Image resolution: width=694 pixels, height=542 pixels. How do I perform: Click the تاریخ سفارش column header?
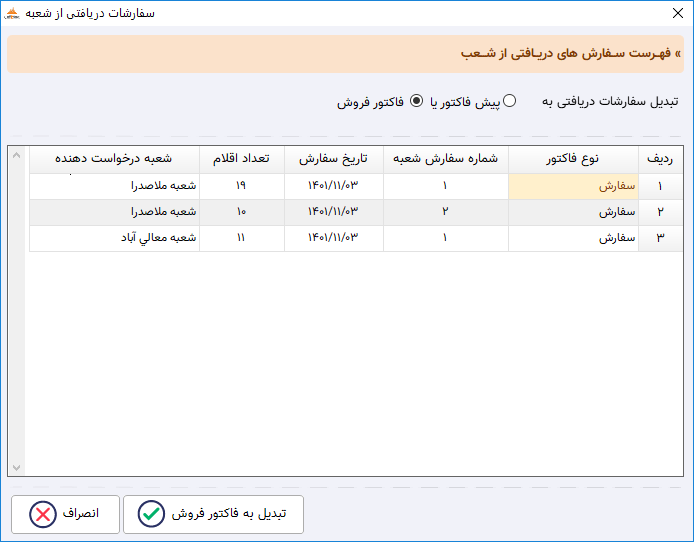334,159
